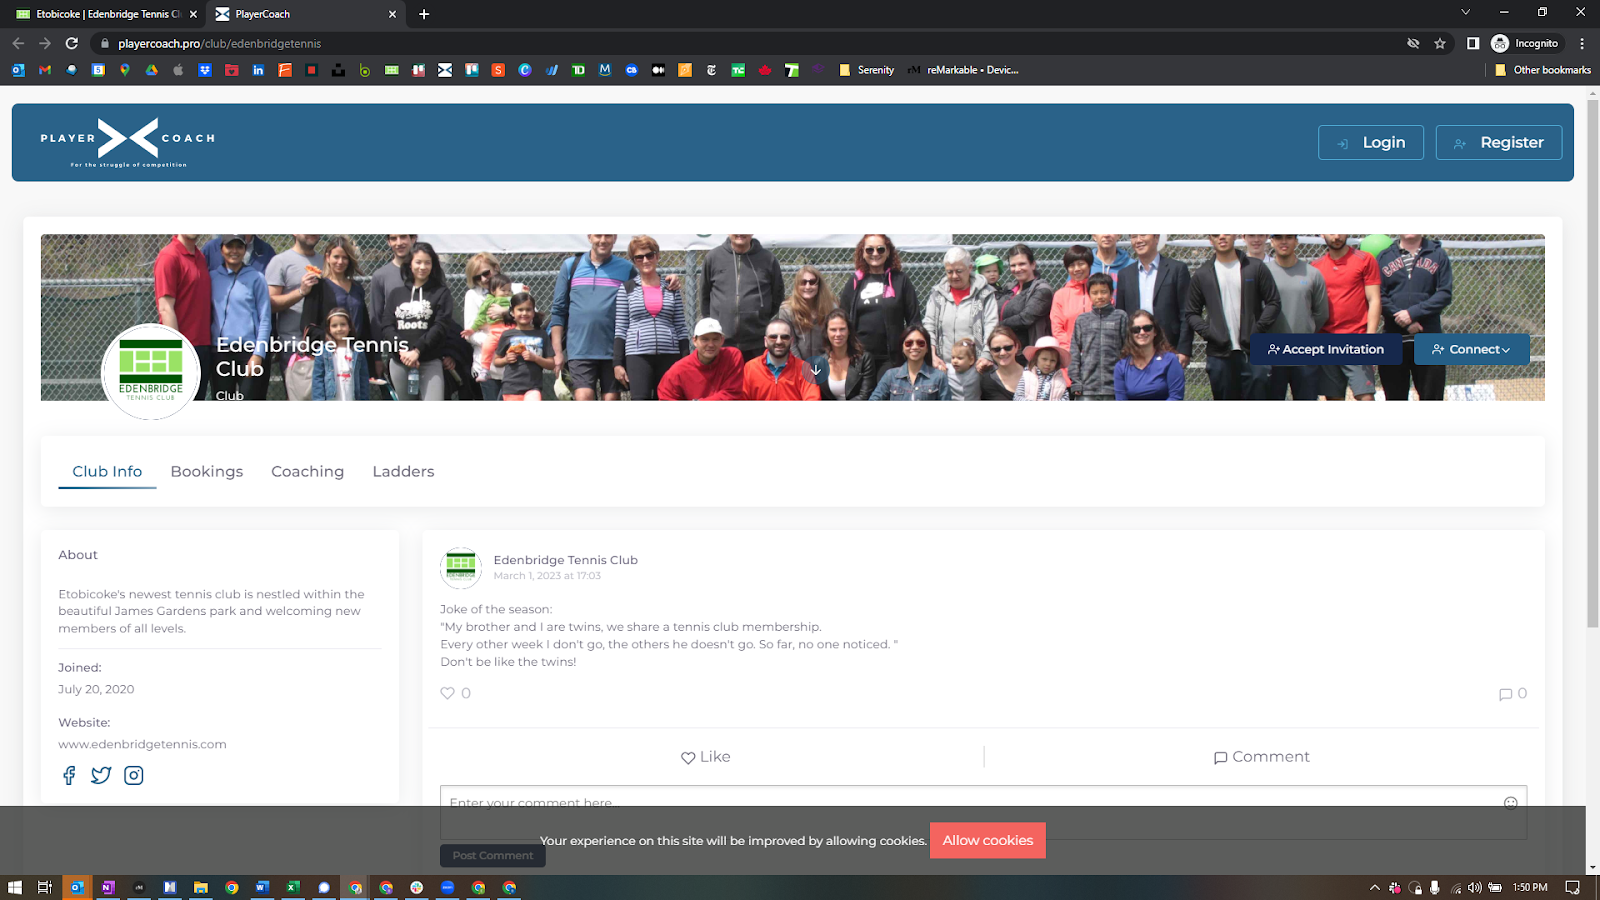This screenshot has height=900, width=1600.
Task: Open the Windows notification center
Action: coord(1572,887)
